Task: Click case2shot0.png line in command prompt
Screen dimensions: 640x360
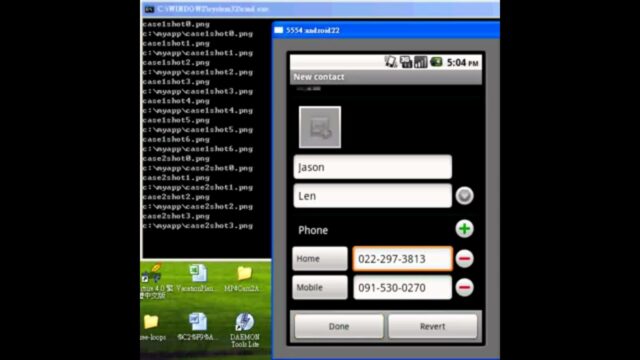Action: (176, 158)
